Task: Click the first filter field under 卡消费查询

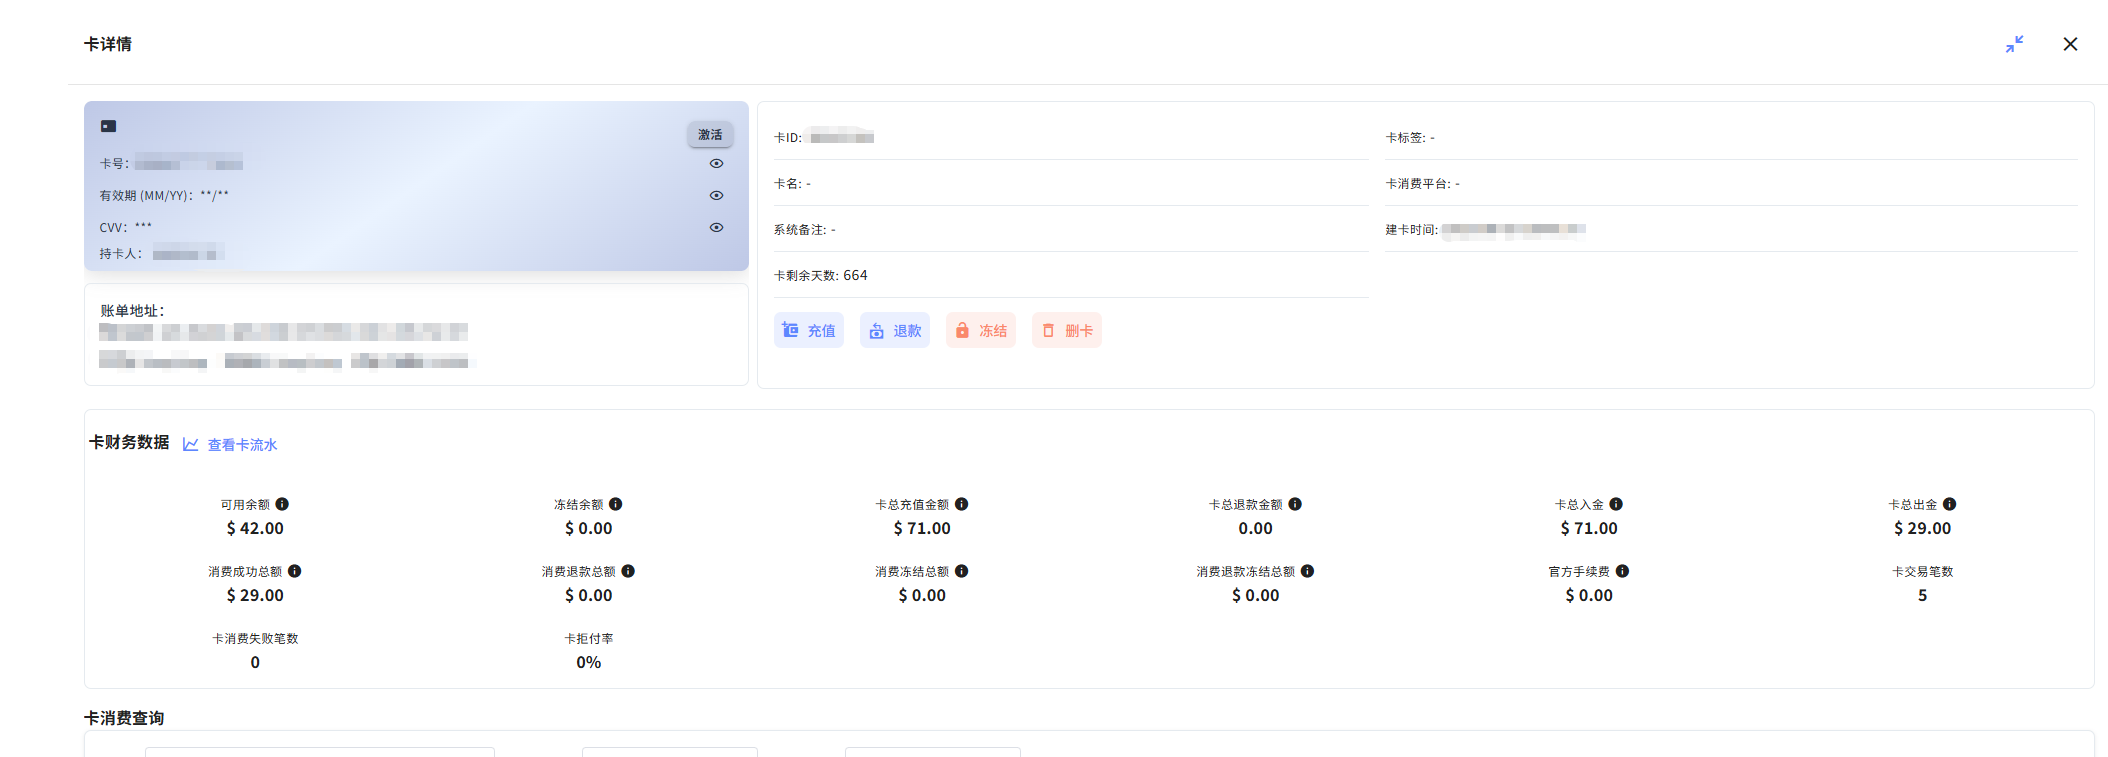Action: [x=320, y=751]
